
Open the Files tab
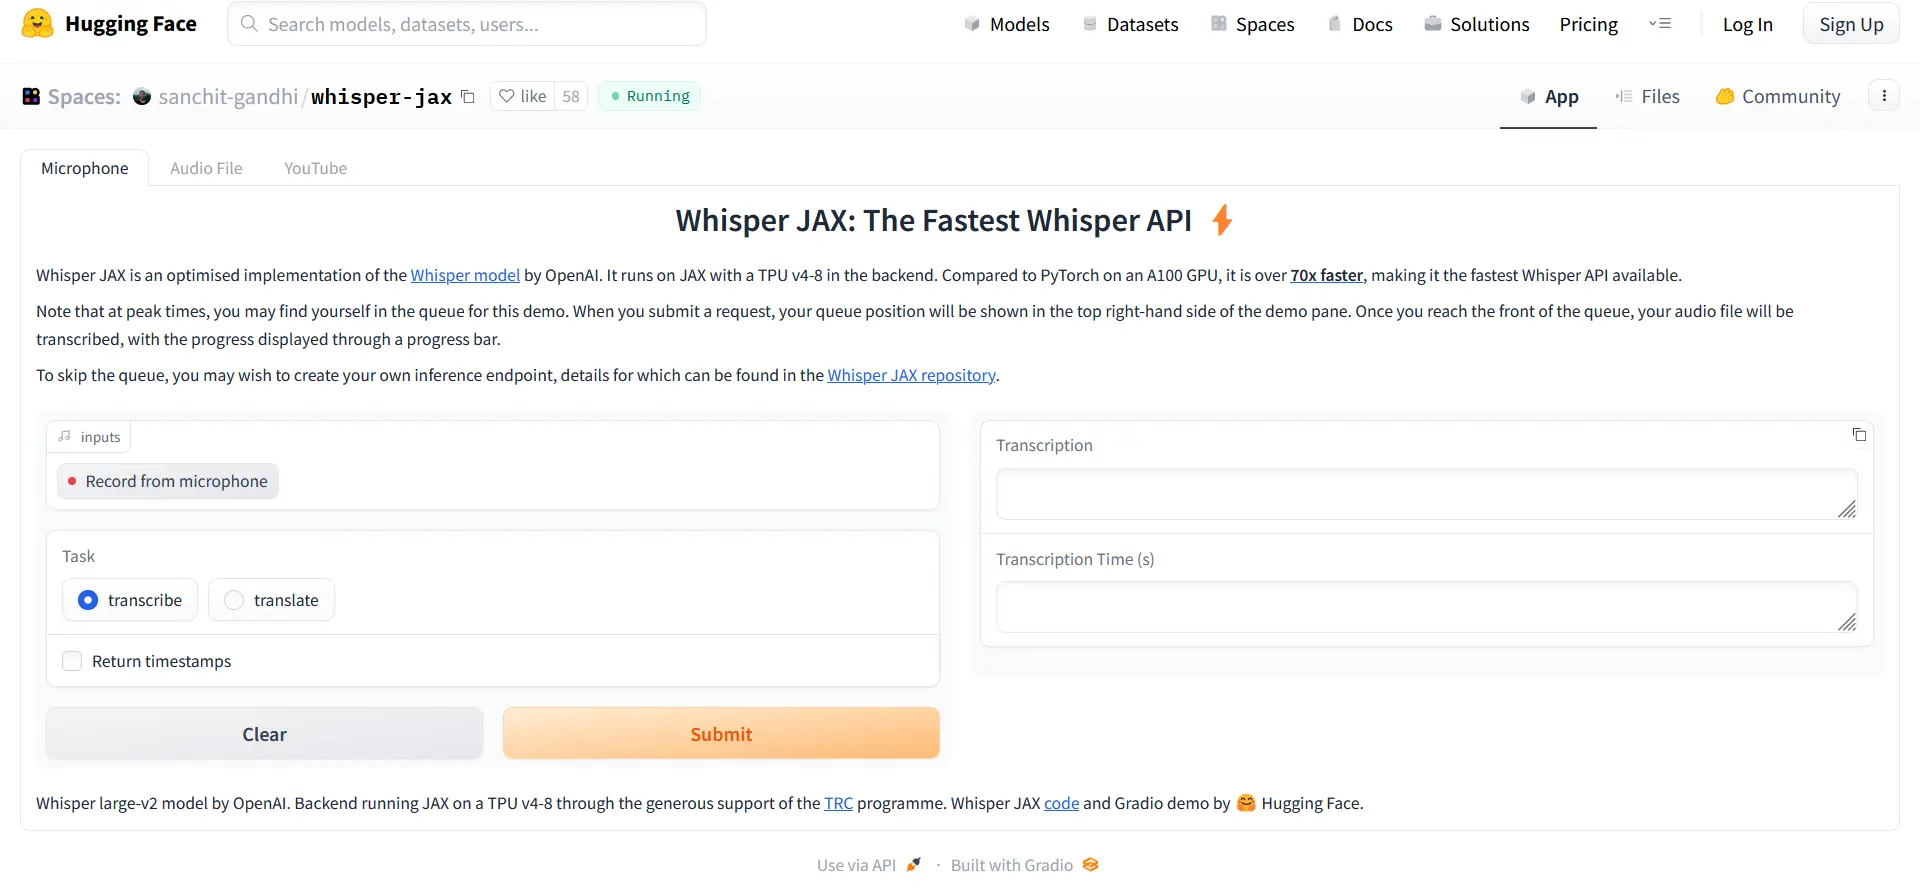tap(1647, 97)
